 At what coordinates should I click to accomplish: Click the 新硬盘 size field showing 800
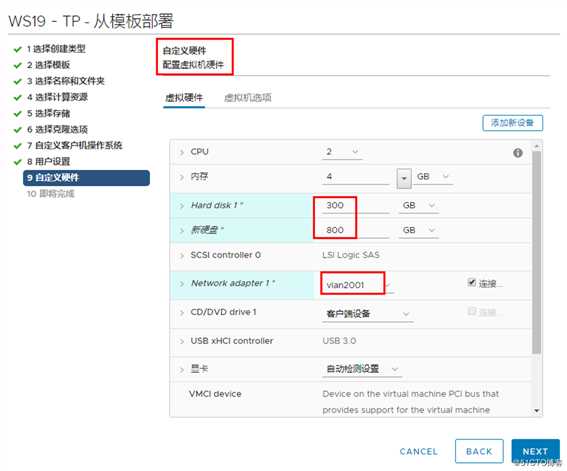pyautogui.click(x=355, y=231)
